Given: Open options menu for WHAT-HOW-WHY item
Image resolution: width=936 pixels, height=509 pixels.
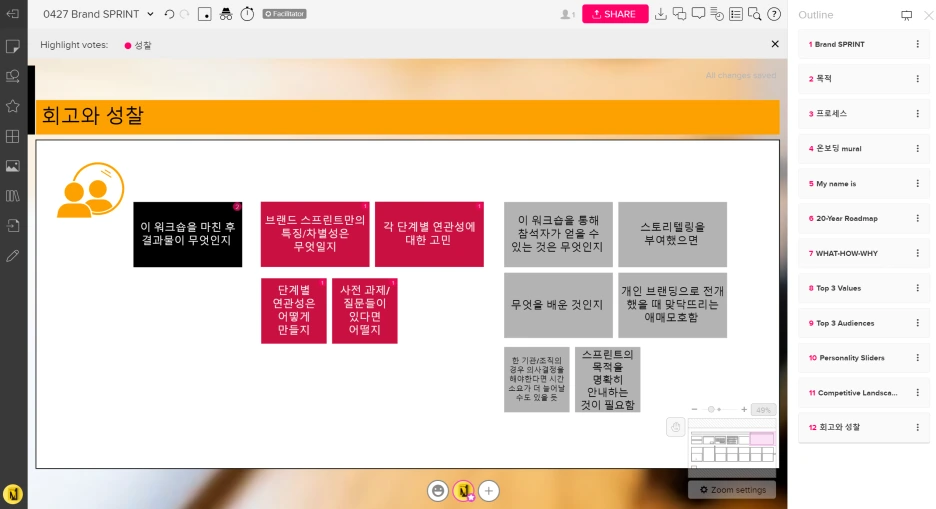Looking at the screenshot, I should 917,254.
